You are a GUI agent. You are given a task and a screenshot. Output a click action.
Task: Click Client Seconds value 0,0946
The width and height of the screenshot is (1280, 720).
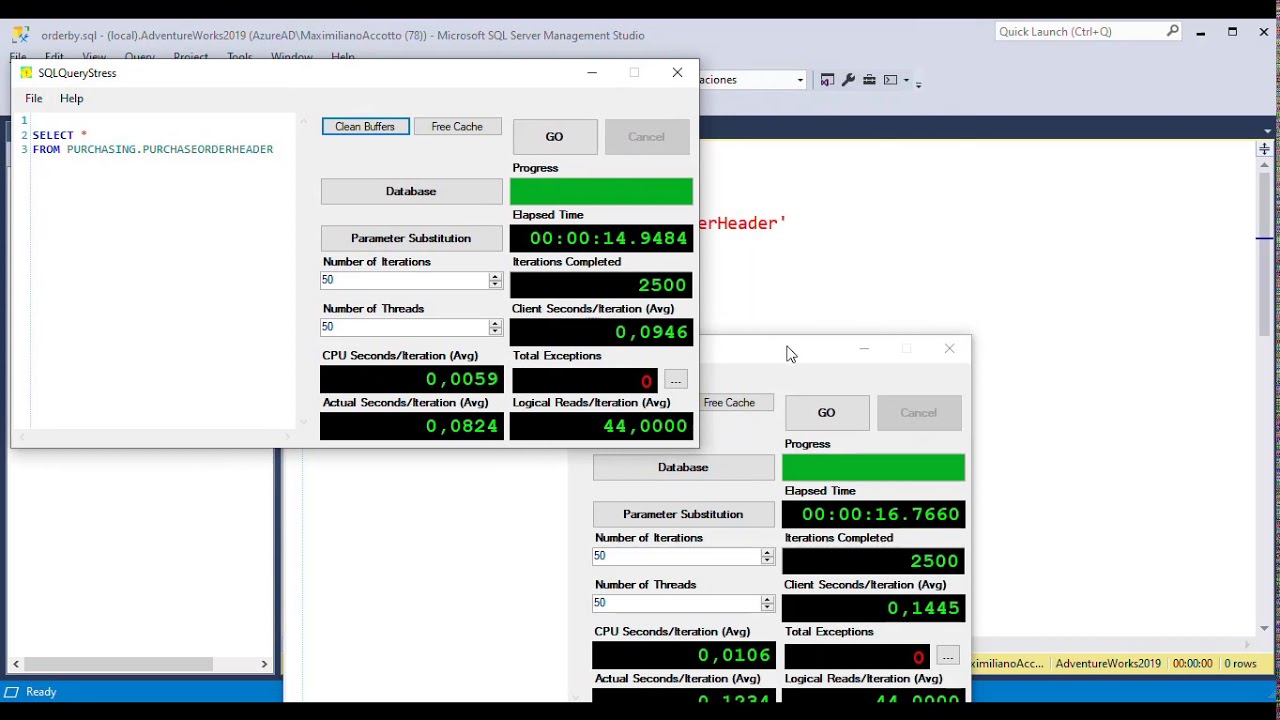pyautogui.click(x=601, y=332)
